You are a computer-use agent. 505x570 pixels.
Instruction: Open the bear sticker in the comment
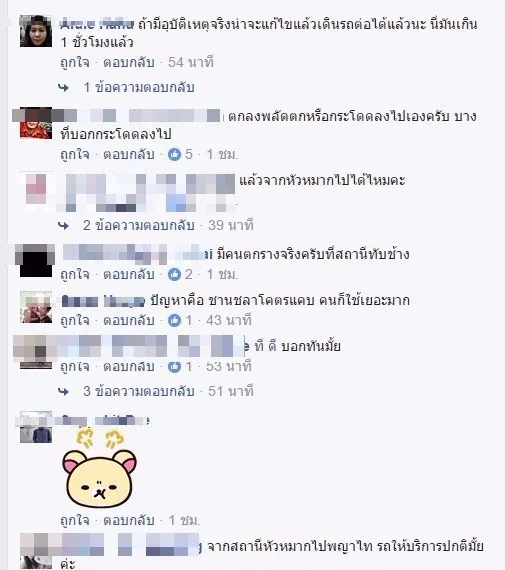100,469
